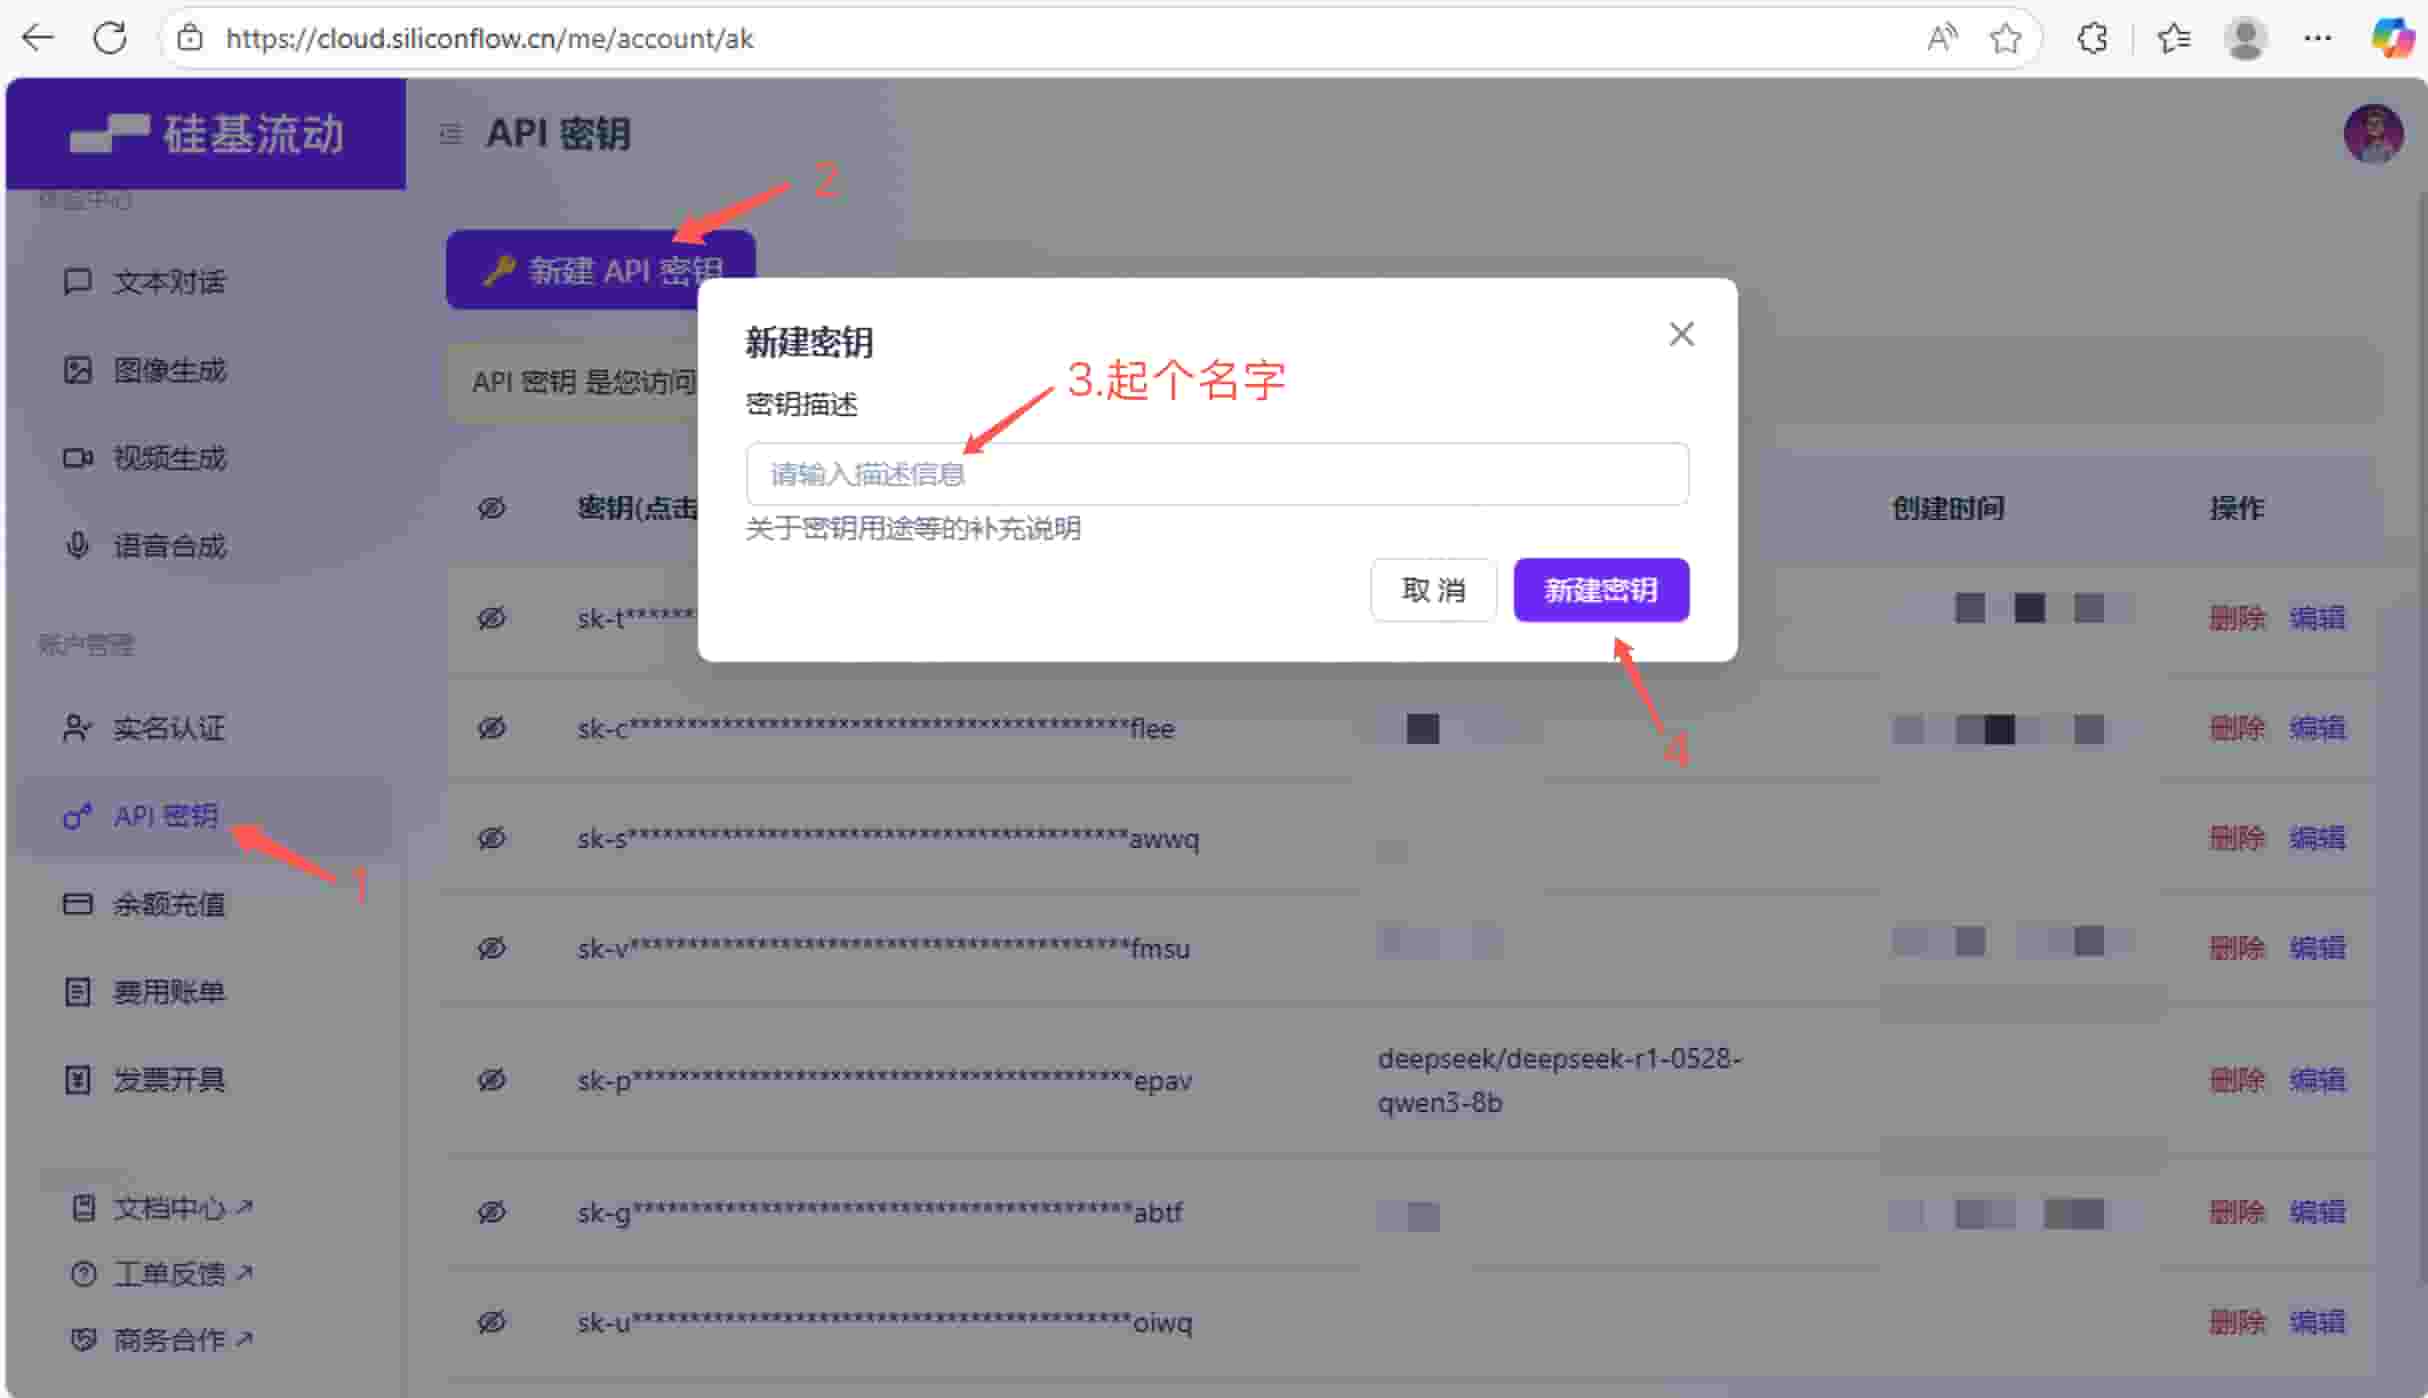2428x1398 pixels.
Task: Reload the page with the refresh icon
Action: pyautogui.click(x=110, y=38)
